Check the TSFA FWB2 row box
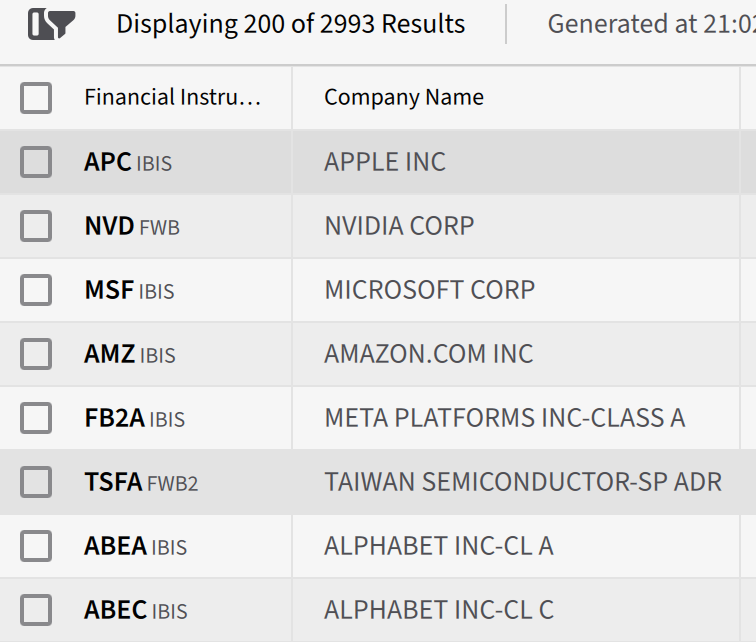This screenshot has width=756, height=642. tap(36, 482)
